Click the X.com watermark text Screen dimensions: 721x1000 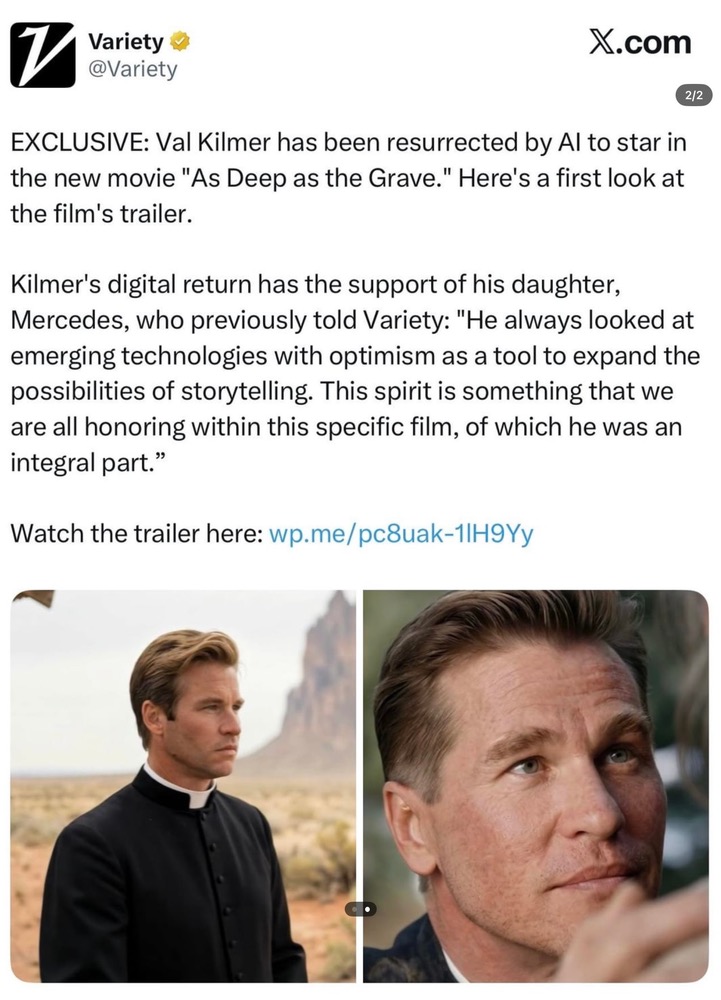pyautogui.click(x=640, y=42)
